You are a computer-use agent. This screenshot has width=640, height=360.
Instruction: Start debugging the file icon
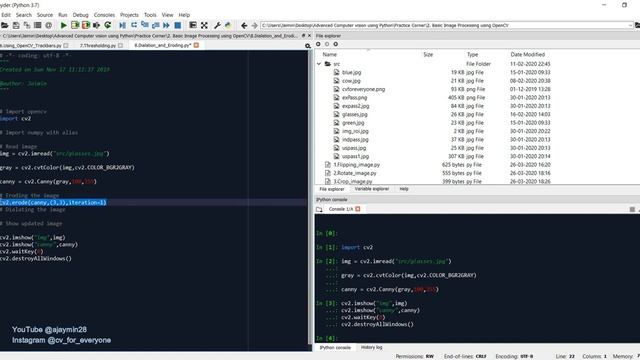pos(122,25)
